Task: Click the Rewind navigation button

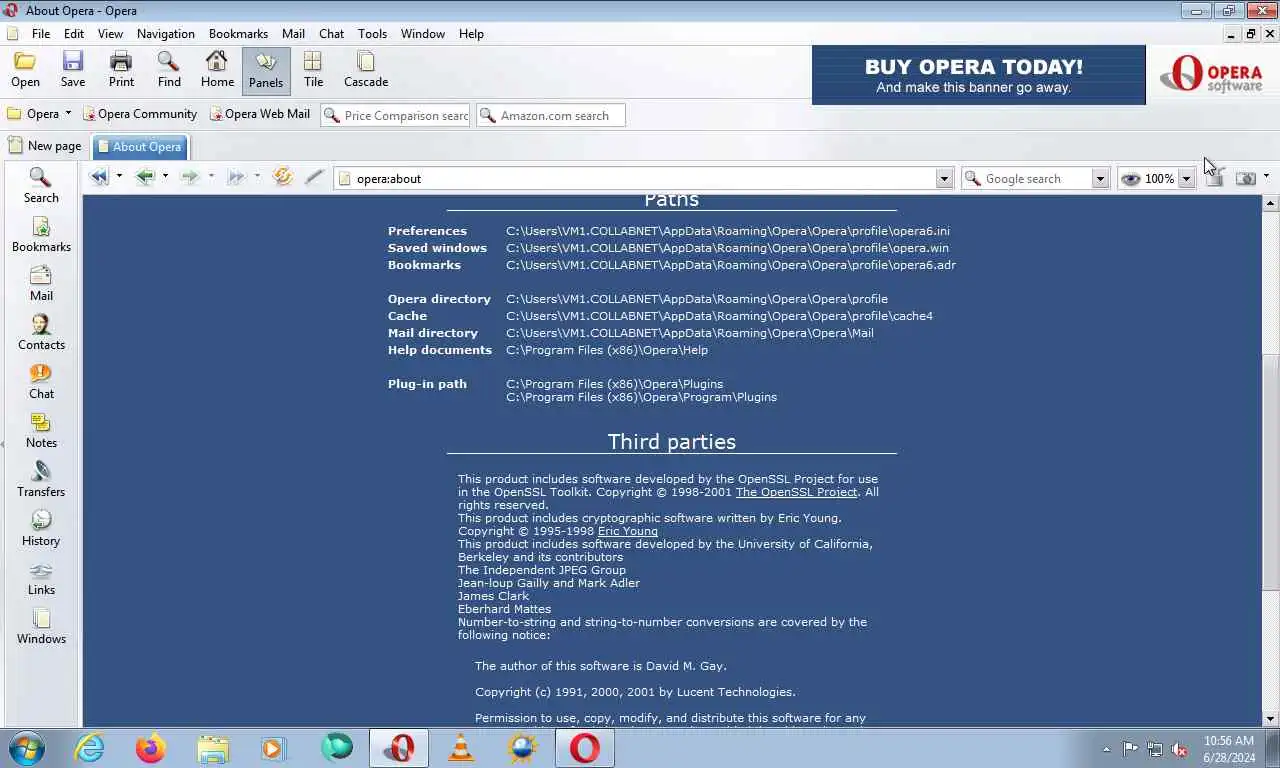Action: coord(99,177)
